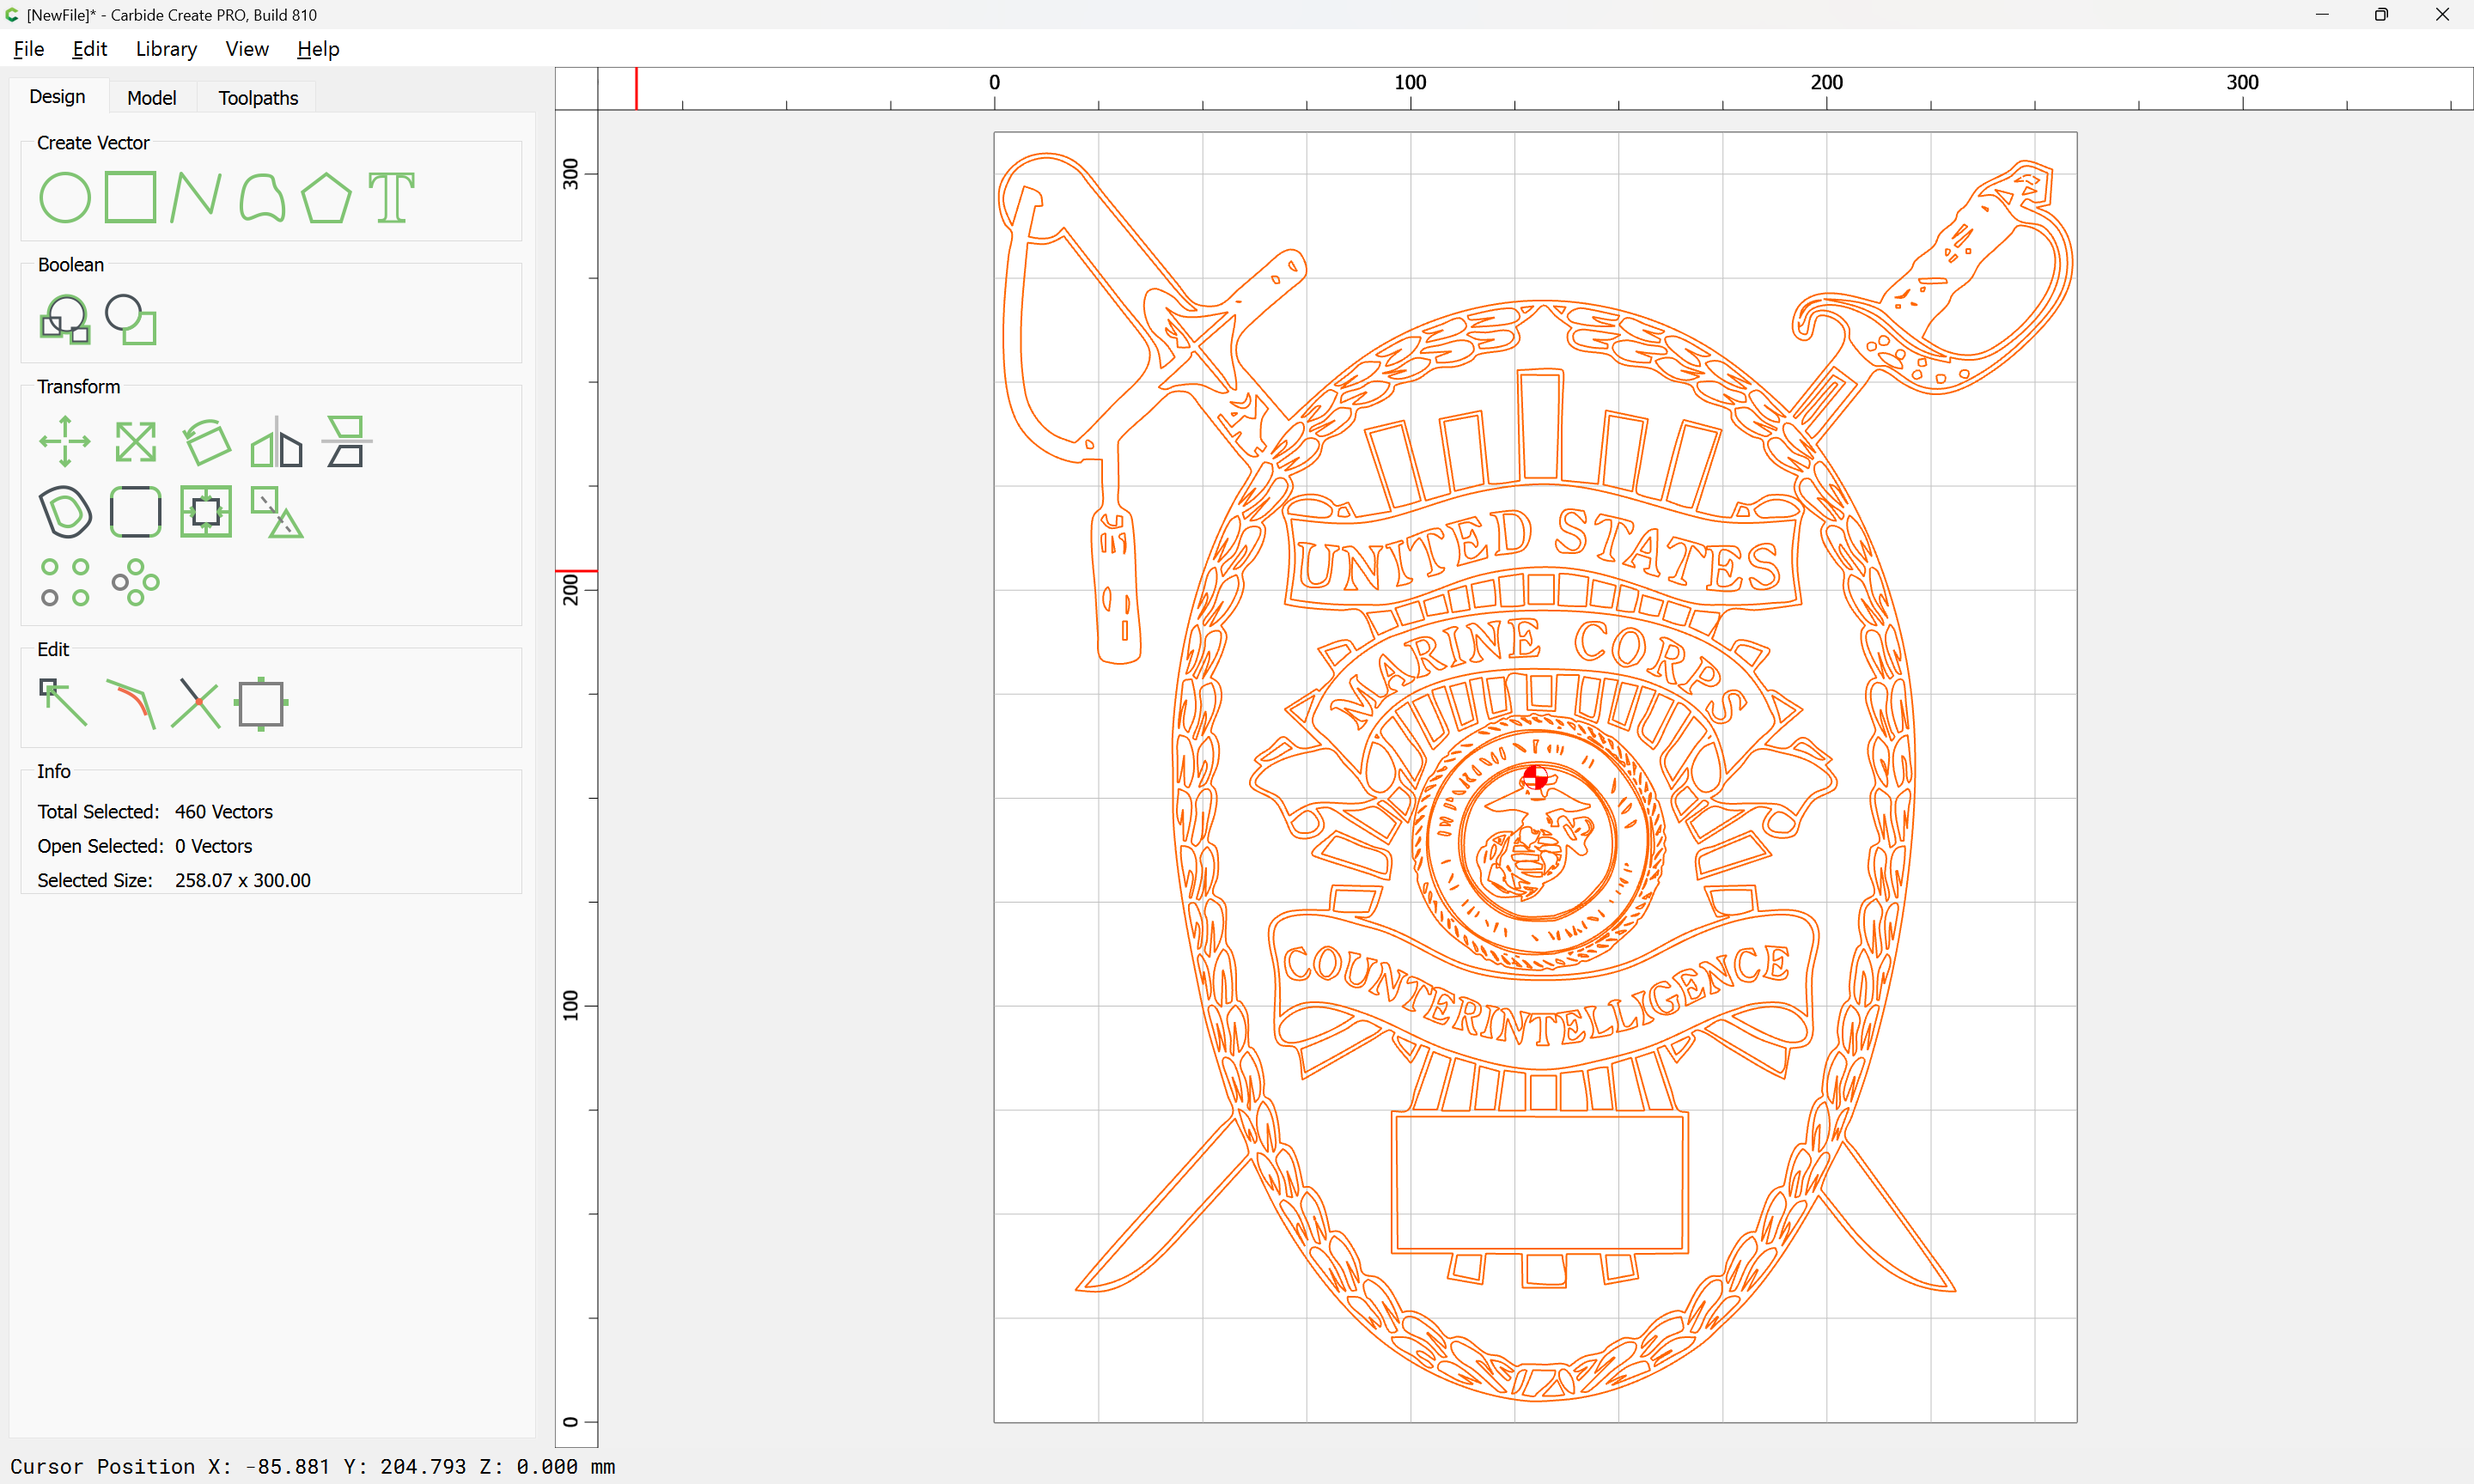This screenshot has width=2474, height=1484.
Task: Activate the Offset vectors tool
Action: [x=65, y=512]
